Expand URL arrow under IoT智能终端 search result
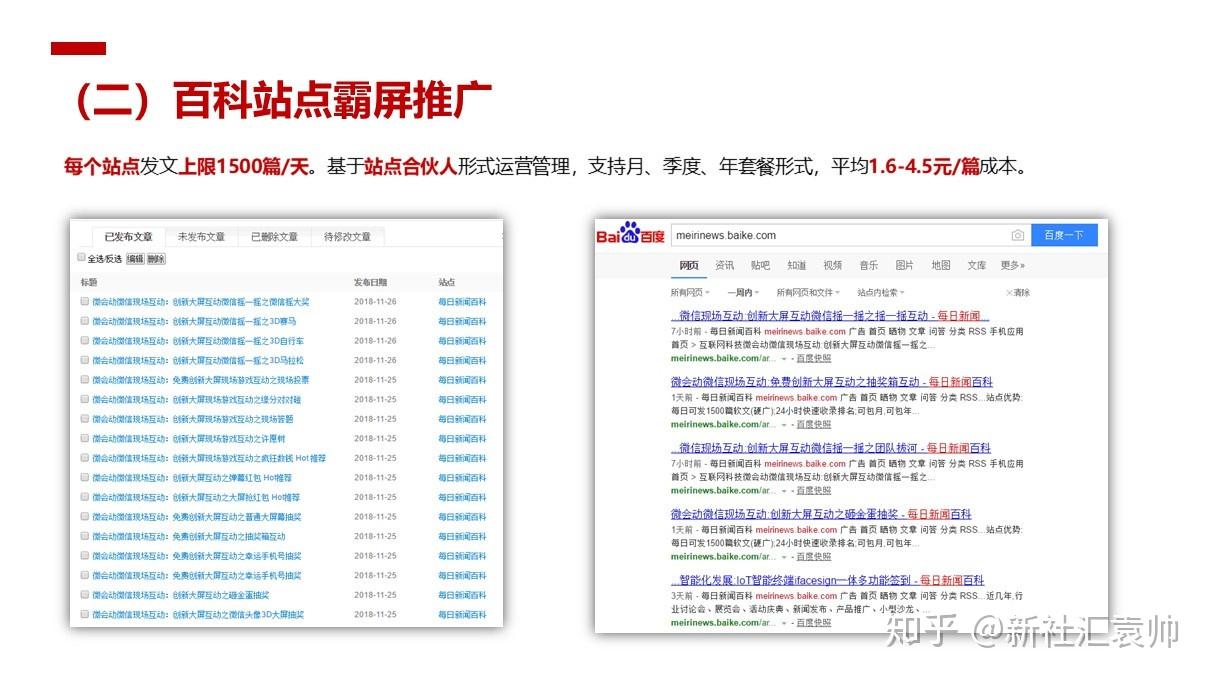This screenshot has height=680, width=1210. point(784,622)
